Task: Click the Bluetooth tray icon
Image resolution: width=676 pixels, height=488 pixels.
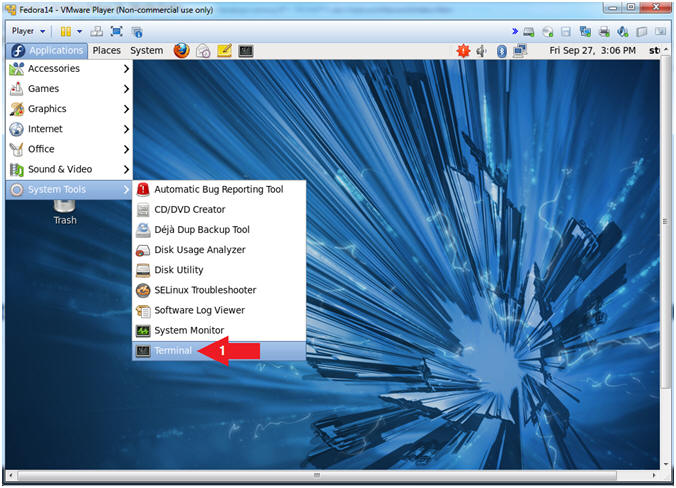Action: click(501, 51)
